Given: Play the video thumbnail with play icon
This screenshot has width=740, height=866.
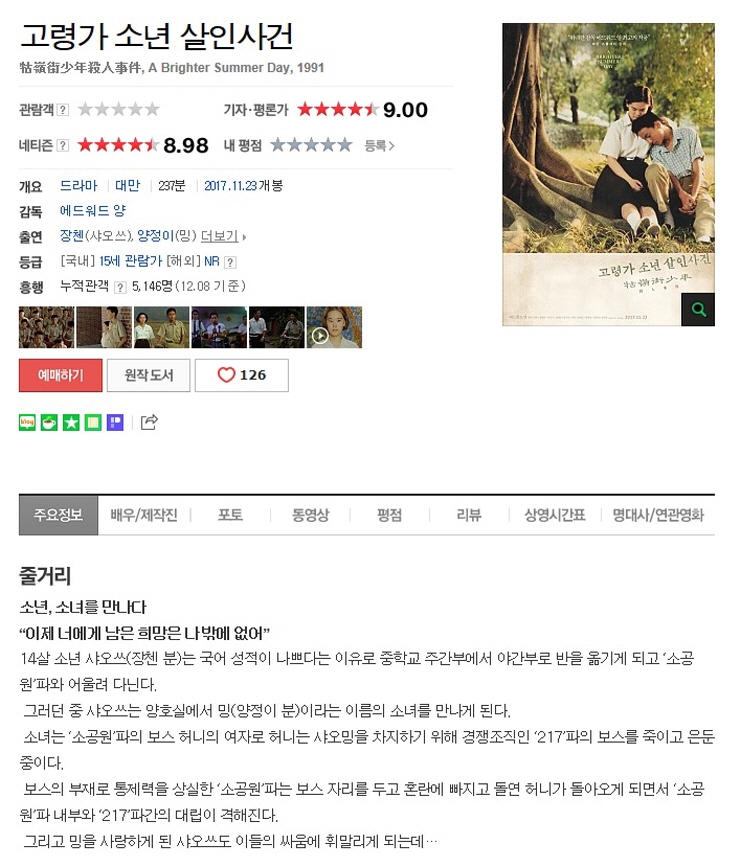Looking at the screenshot, I should [334, 328].
